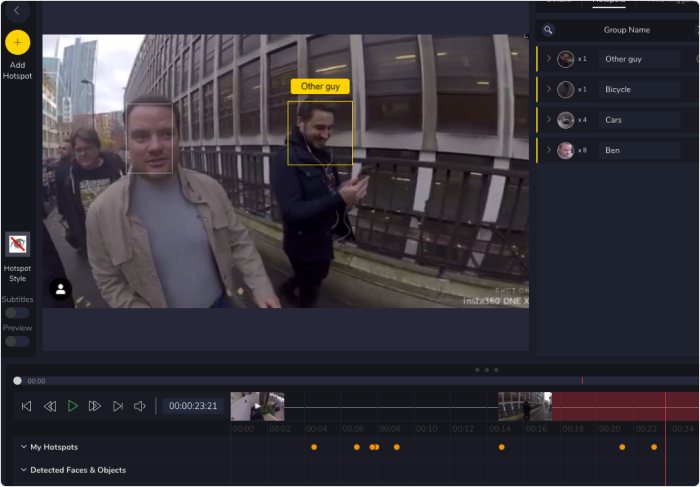Select the hotspot marker near 00:04
This screenshot has width=700, height=487.
(x=314, y=447)
